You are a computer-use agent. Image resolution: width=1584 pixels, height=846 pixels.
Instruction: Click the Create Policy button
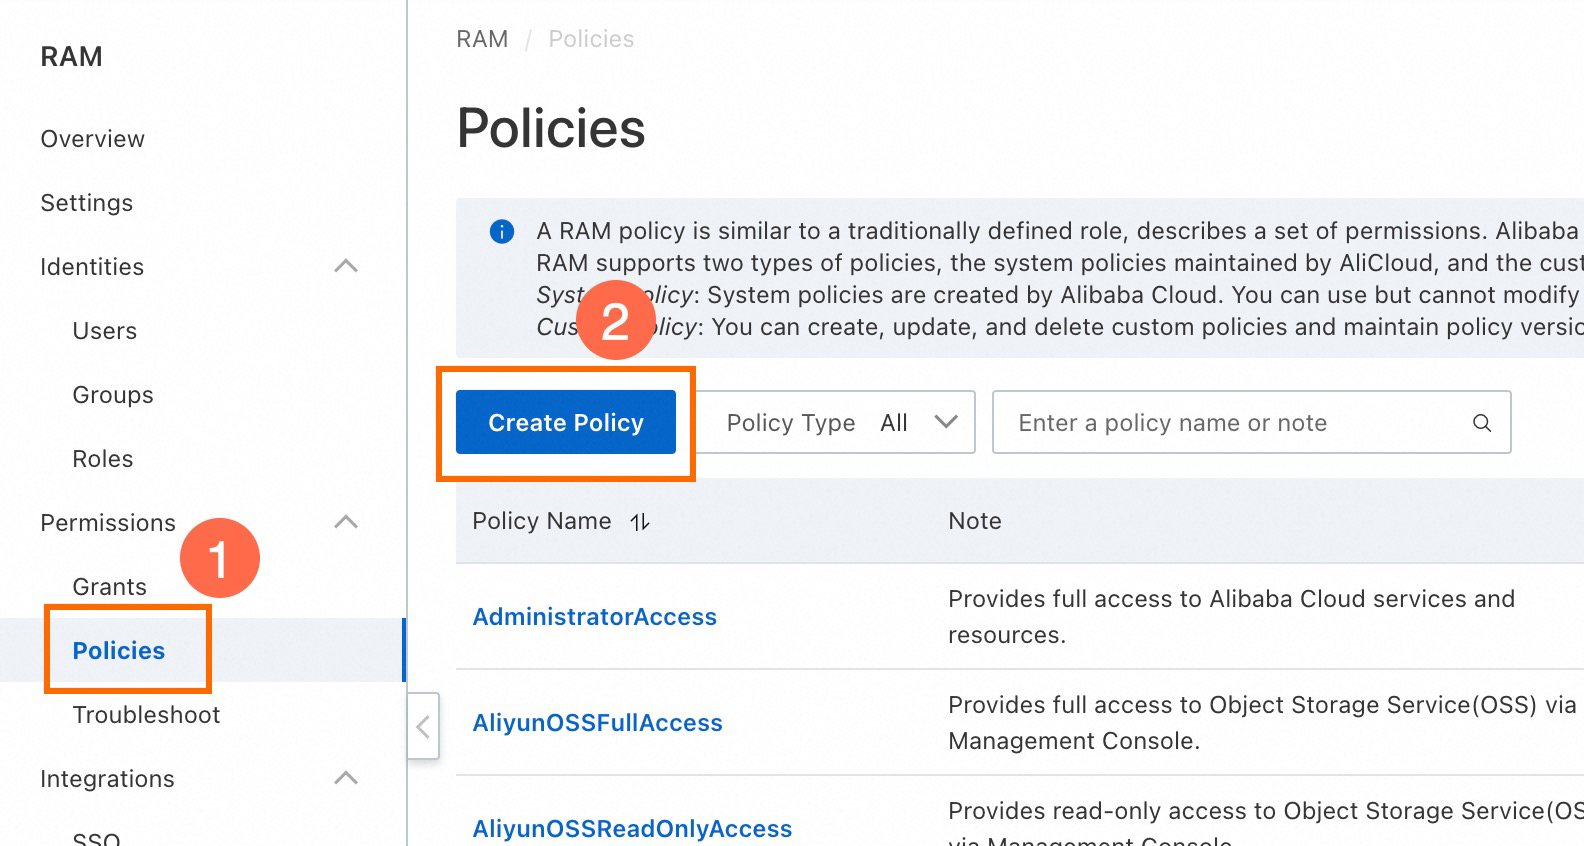566,422
